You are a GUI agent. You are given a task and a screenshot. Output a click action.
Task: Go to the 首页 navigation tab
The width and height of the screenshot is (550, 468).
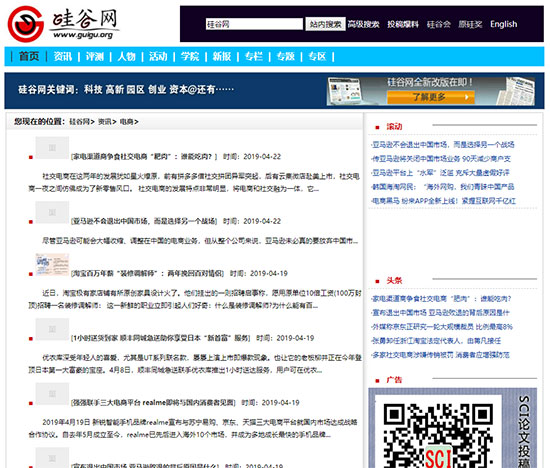click(29, 56)
